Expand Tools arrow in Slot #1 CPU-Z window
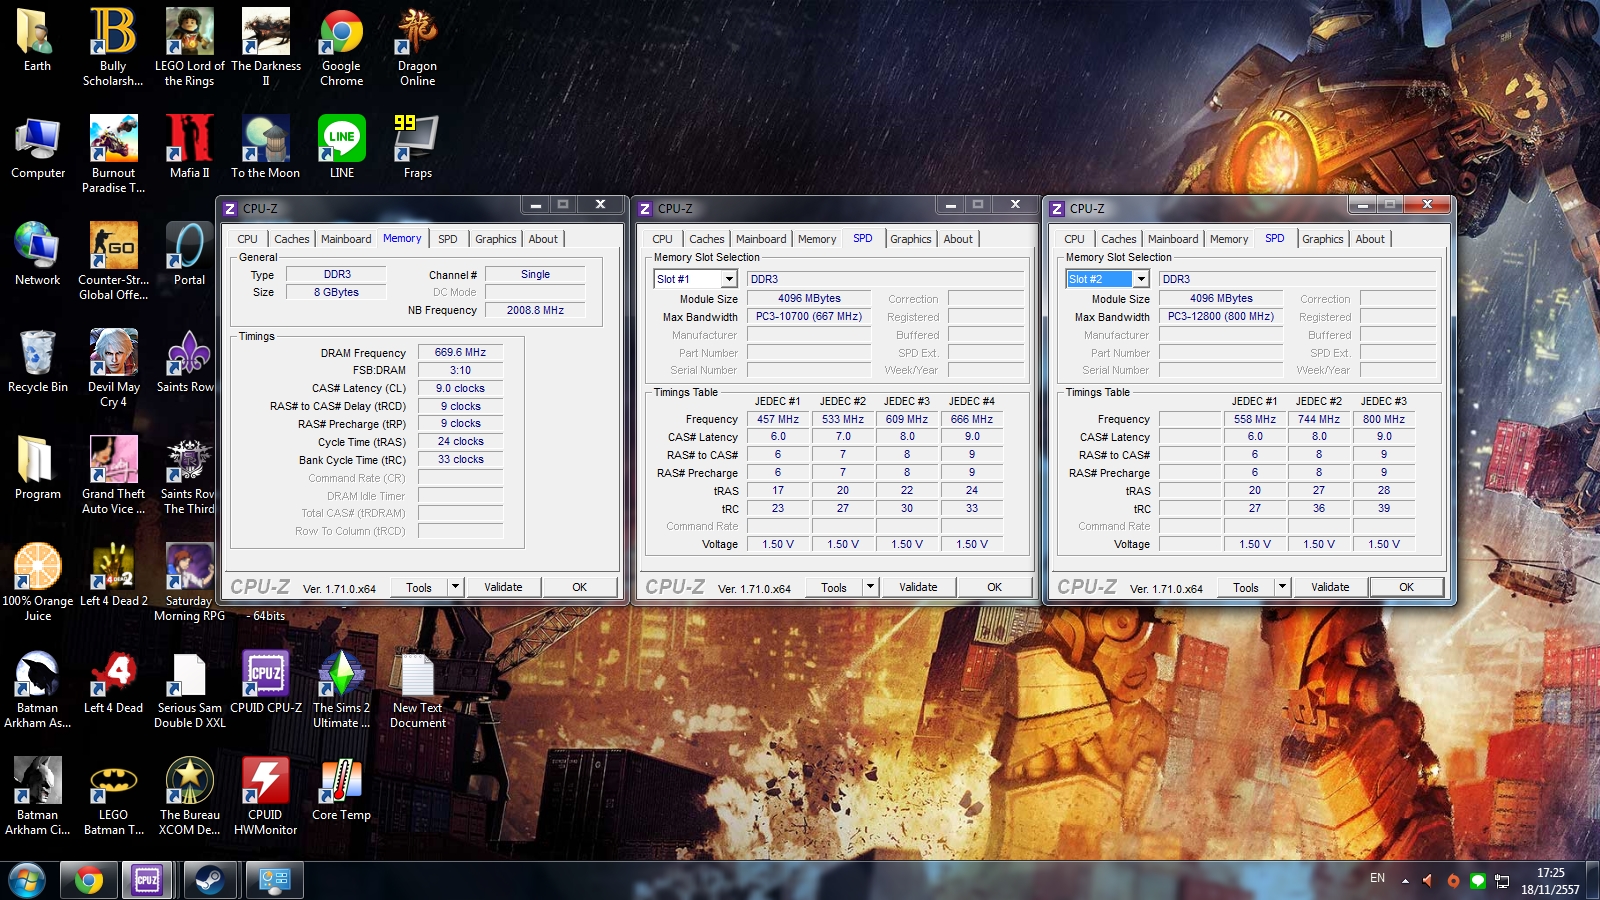The width and height of the screenshot is (1600, 900). [871, 587]
